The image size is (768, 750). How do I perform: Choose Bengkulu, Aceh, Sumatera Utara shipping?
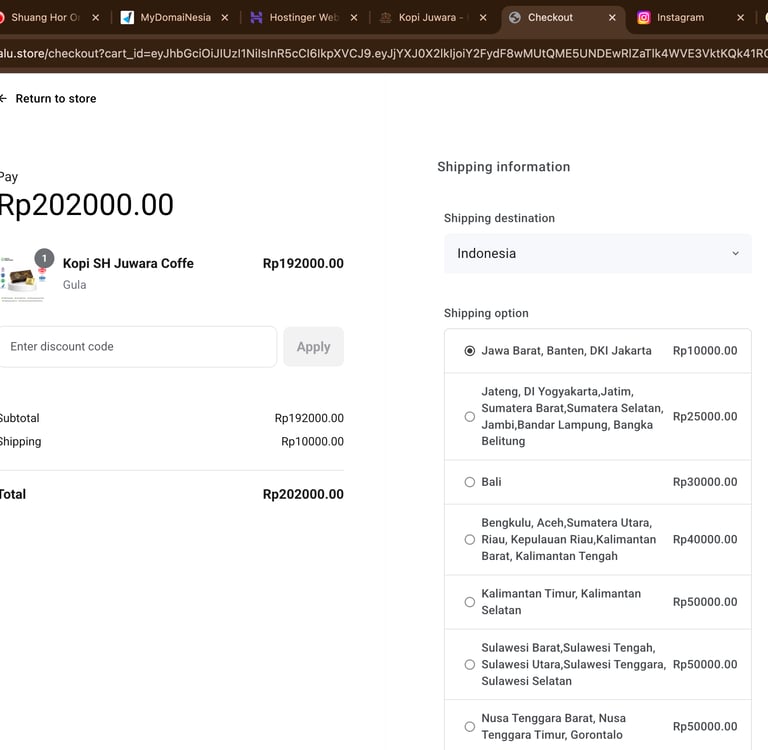tap(470, 539)
